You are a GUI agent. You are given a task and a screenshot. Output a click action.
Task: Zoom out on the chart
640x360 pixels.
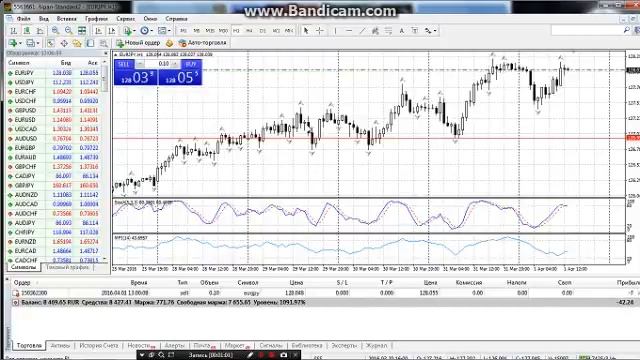(x=69, y=31)
